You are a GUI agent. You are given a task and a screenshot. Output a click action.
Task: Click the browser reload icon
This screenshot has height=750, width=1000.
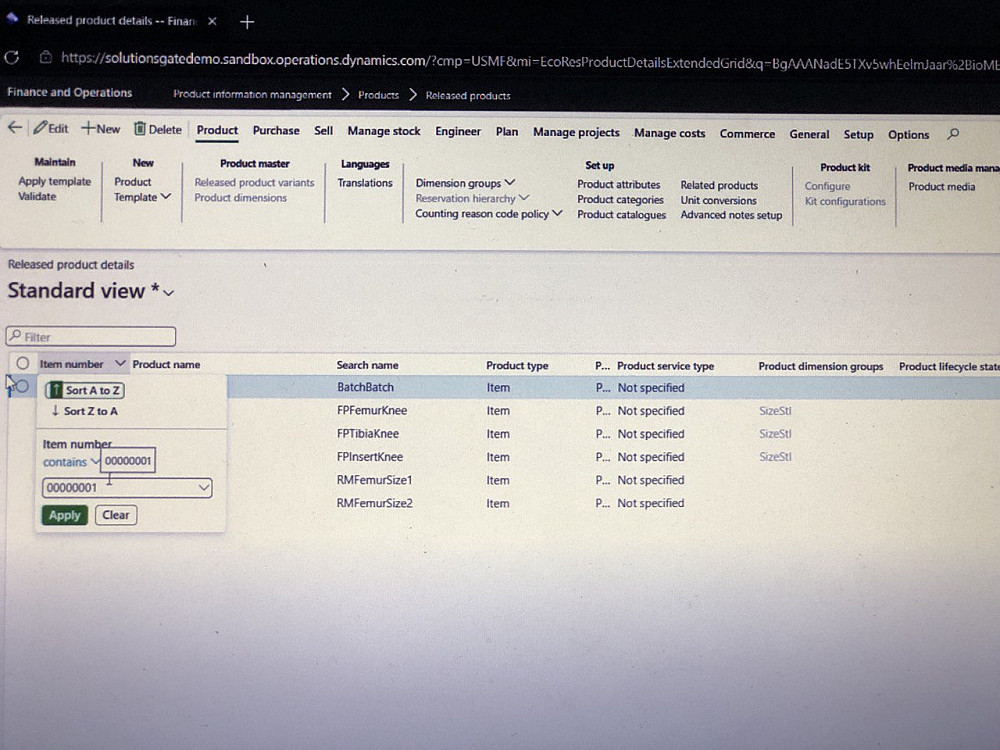point(12,58)
